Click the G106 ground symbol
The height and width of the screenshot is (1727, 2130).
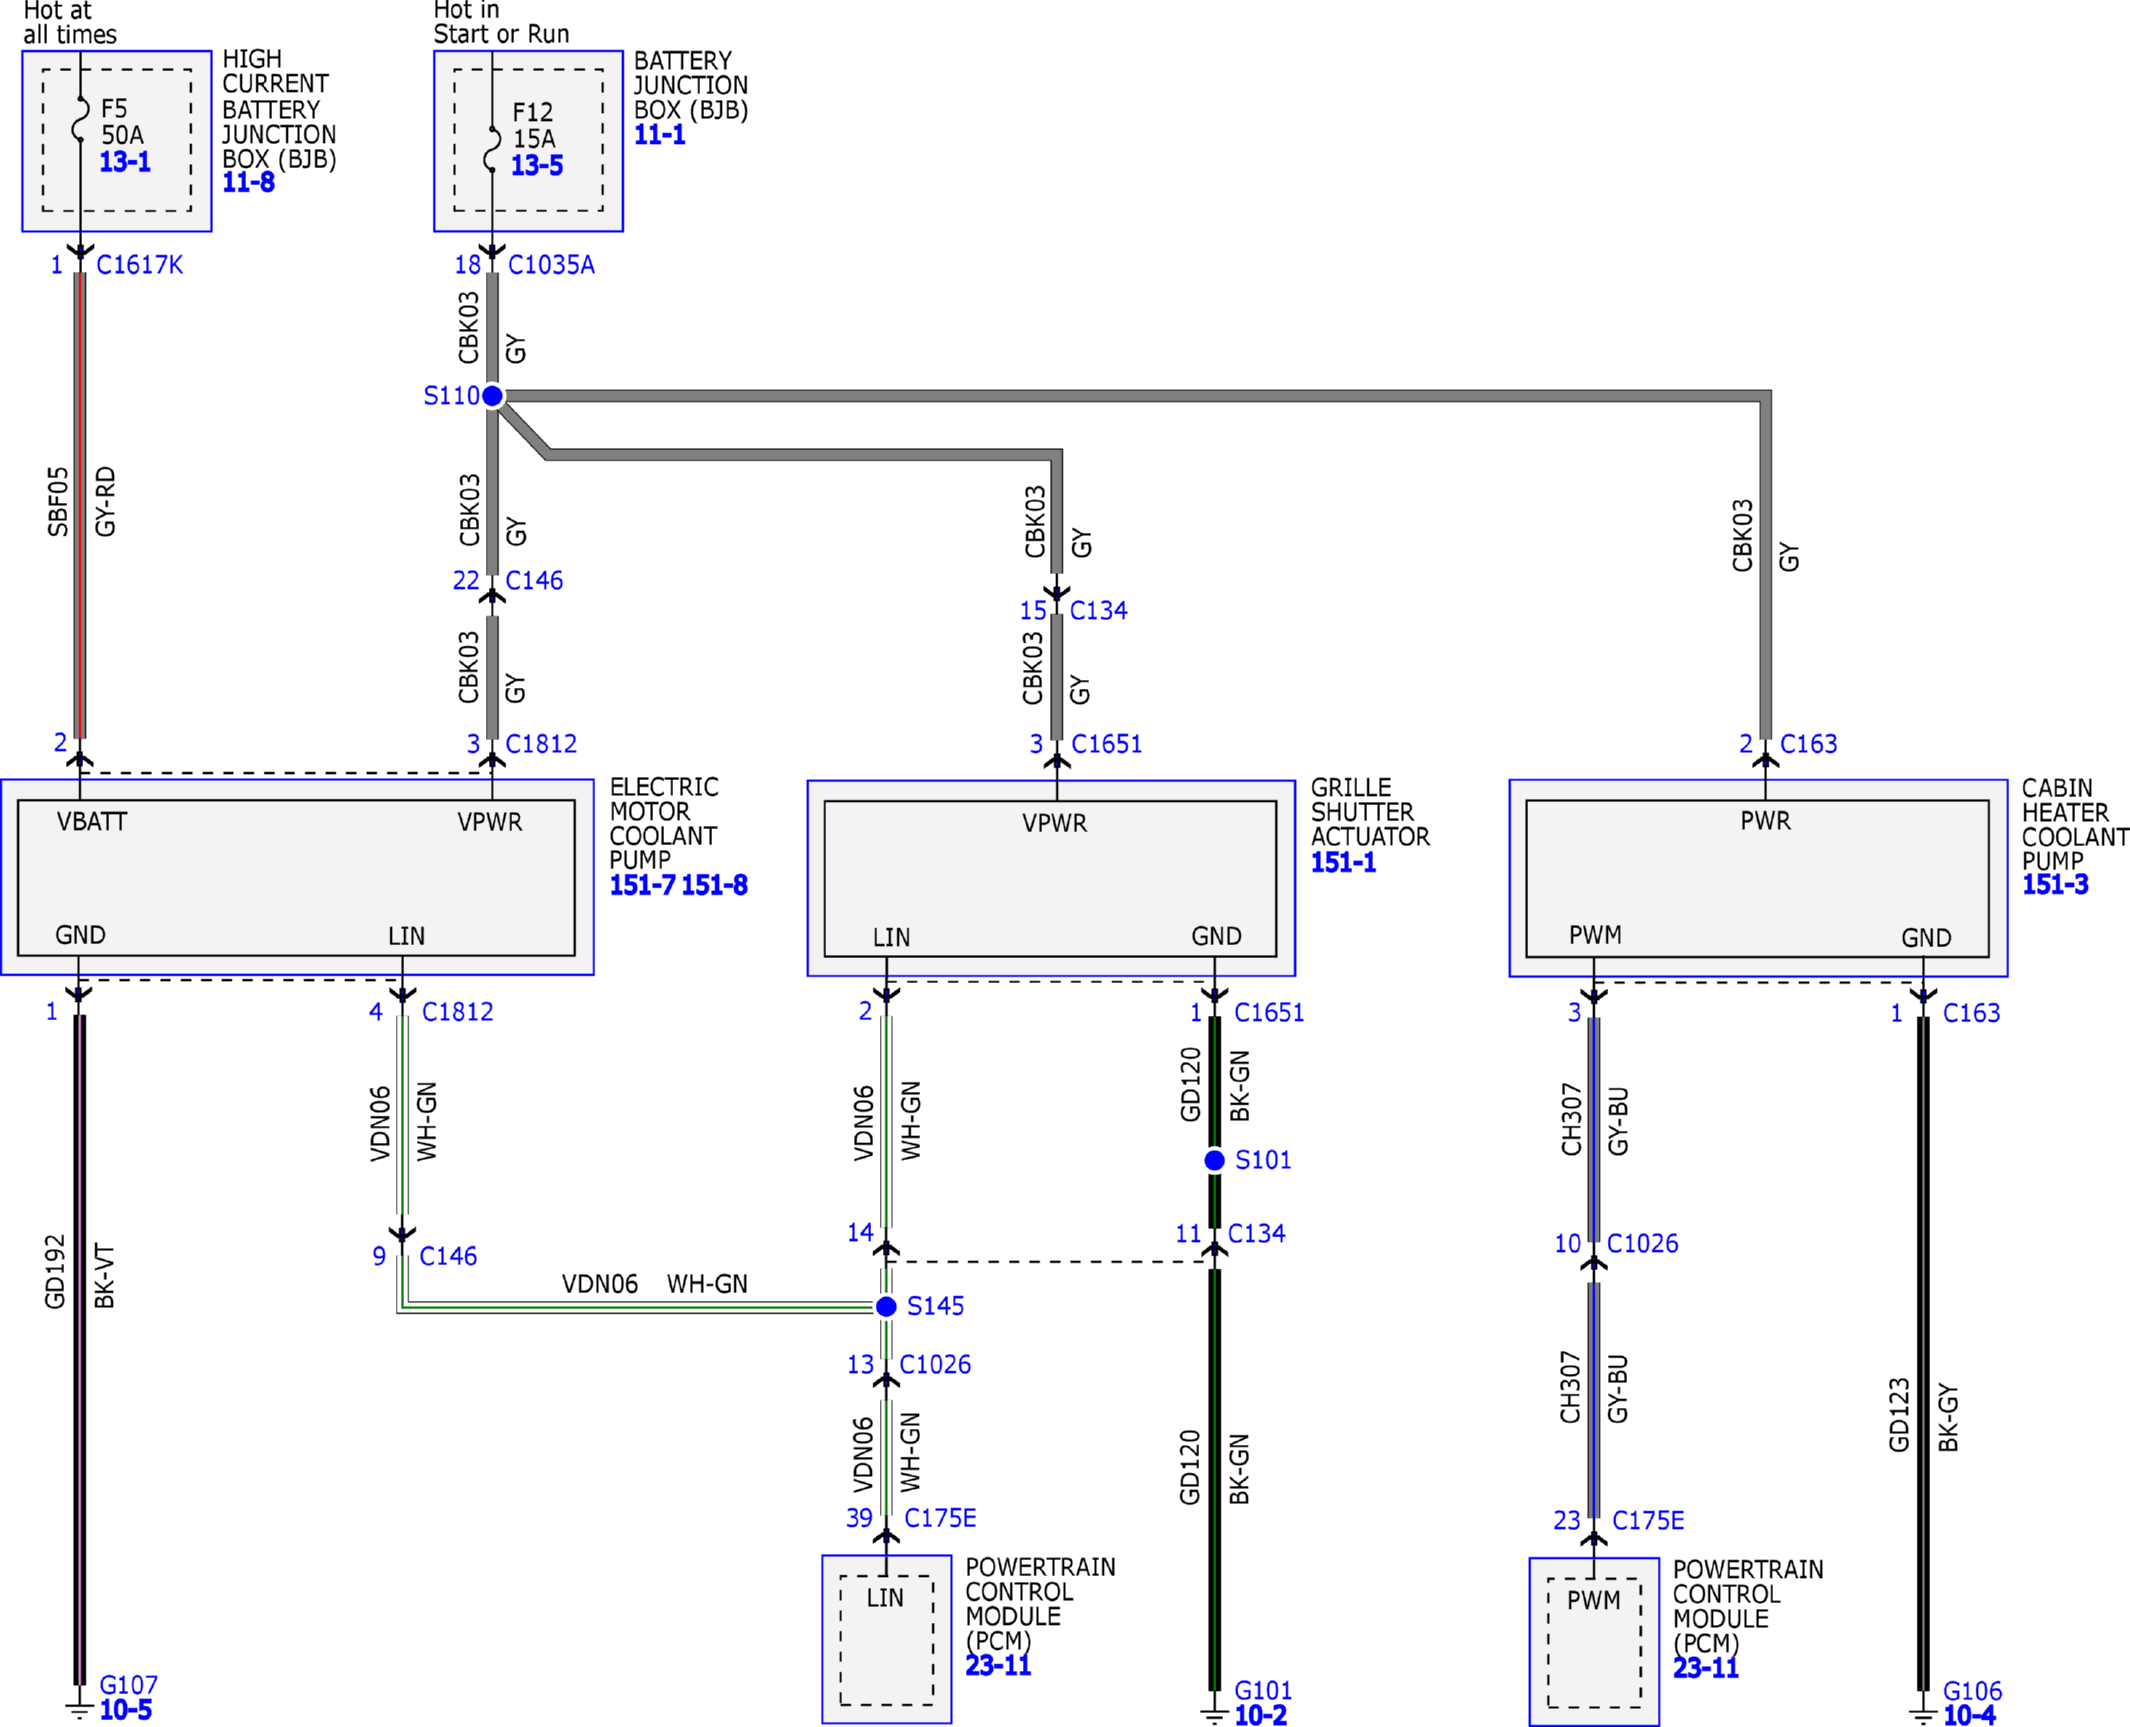1922,1713
